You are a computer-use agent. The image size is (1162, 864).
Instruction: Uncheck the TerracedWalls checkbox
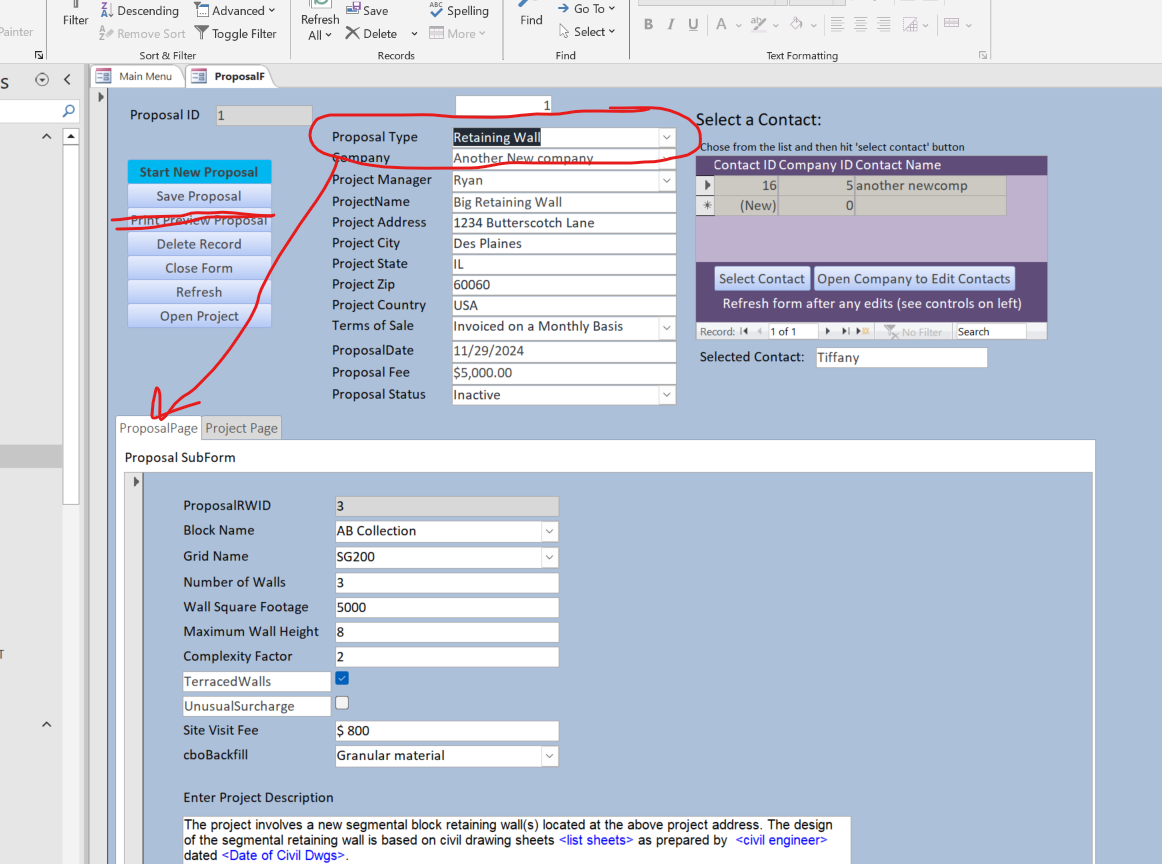tap(342, 678)
